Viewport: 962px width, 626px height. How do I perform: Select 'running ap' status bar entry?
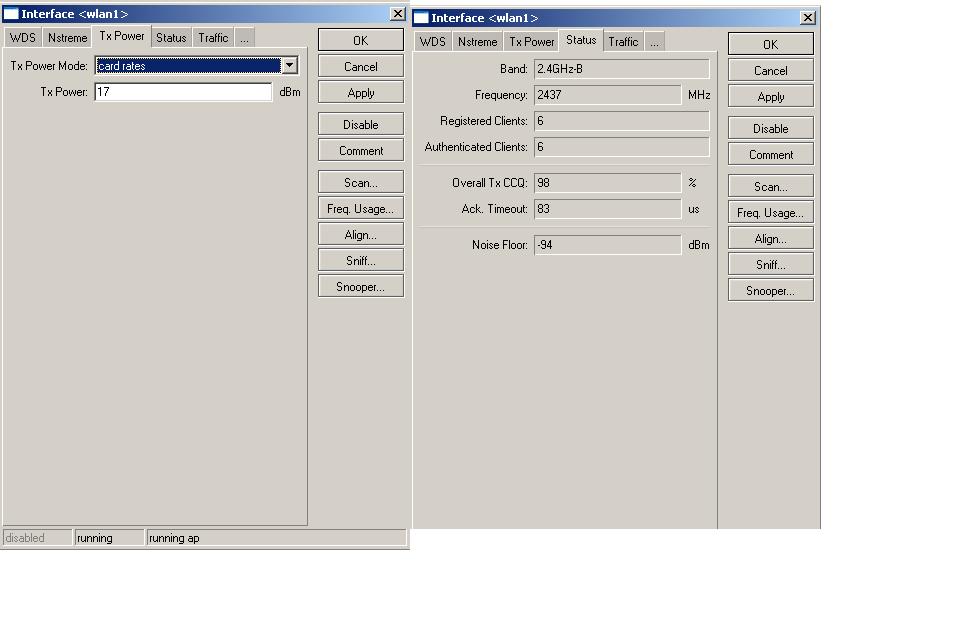[276, 538]
